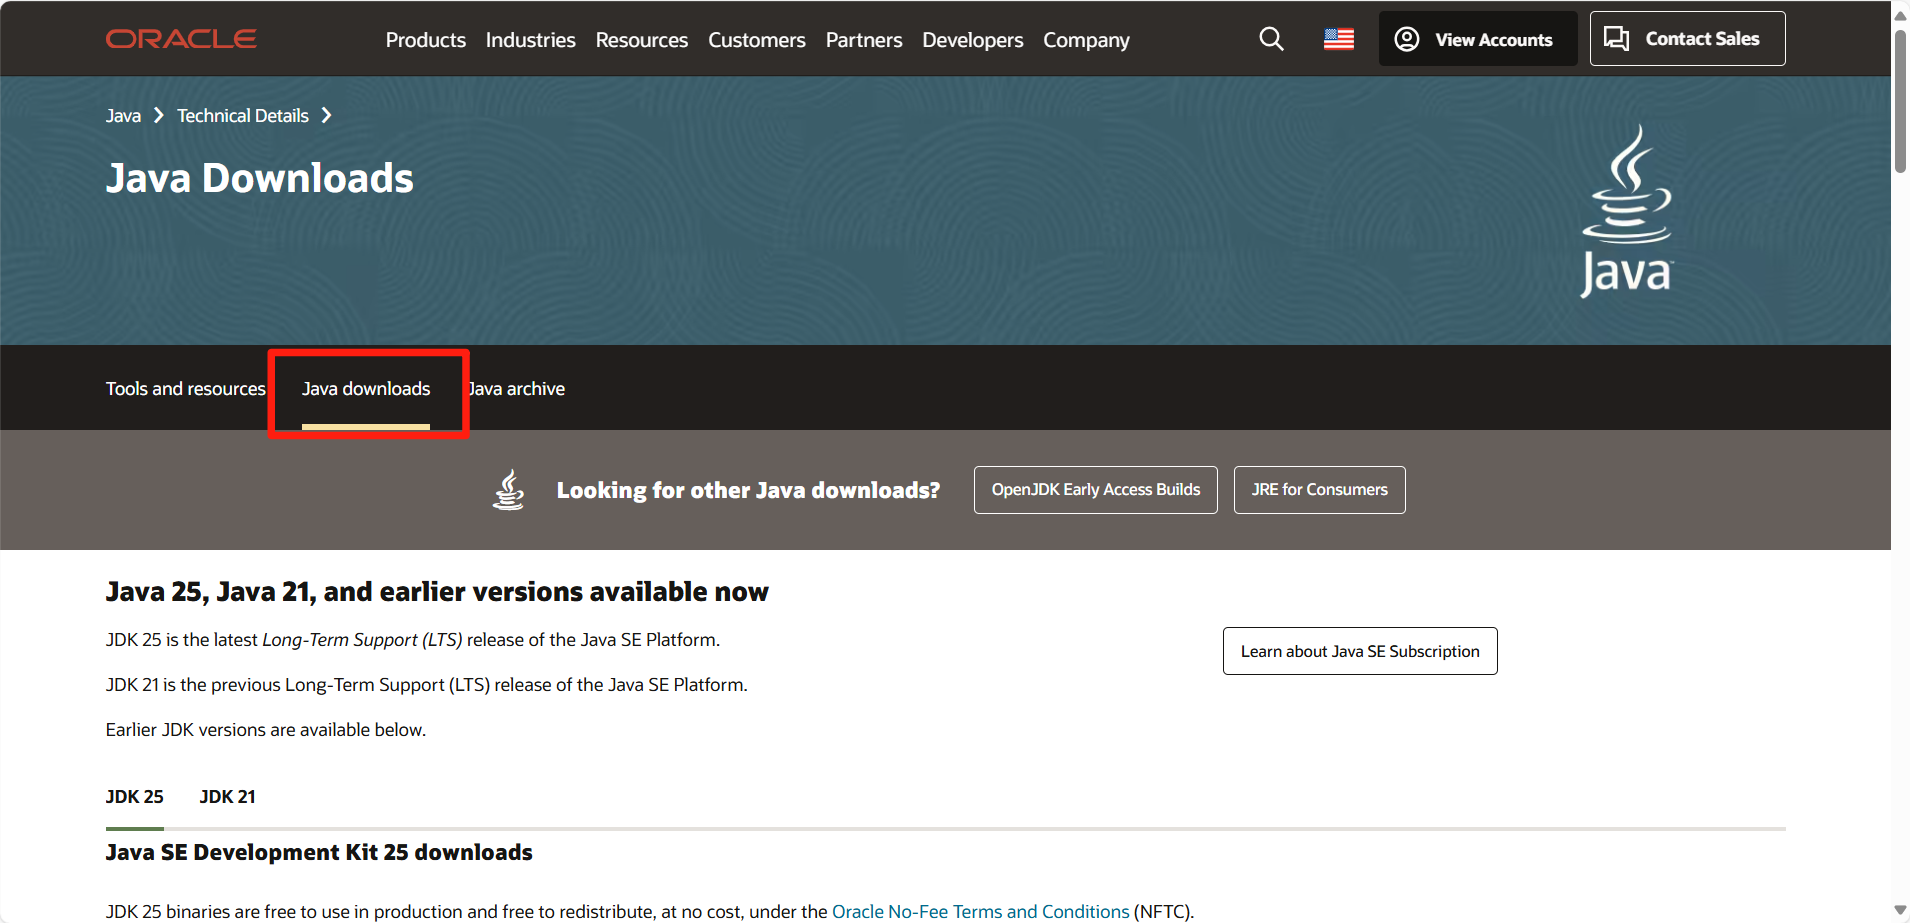Select the JDK 25 tab
This screenshot has height=923, width=1910.
point(135,797)
